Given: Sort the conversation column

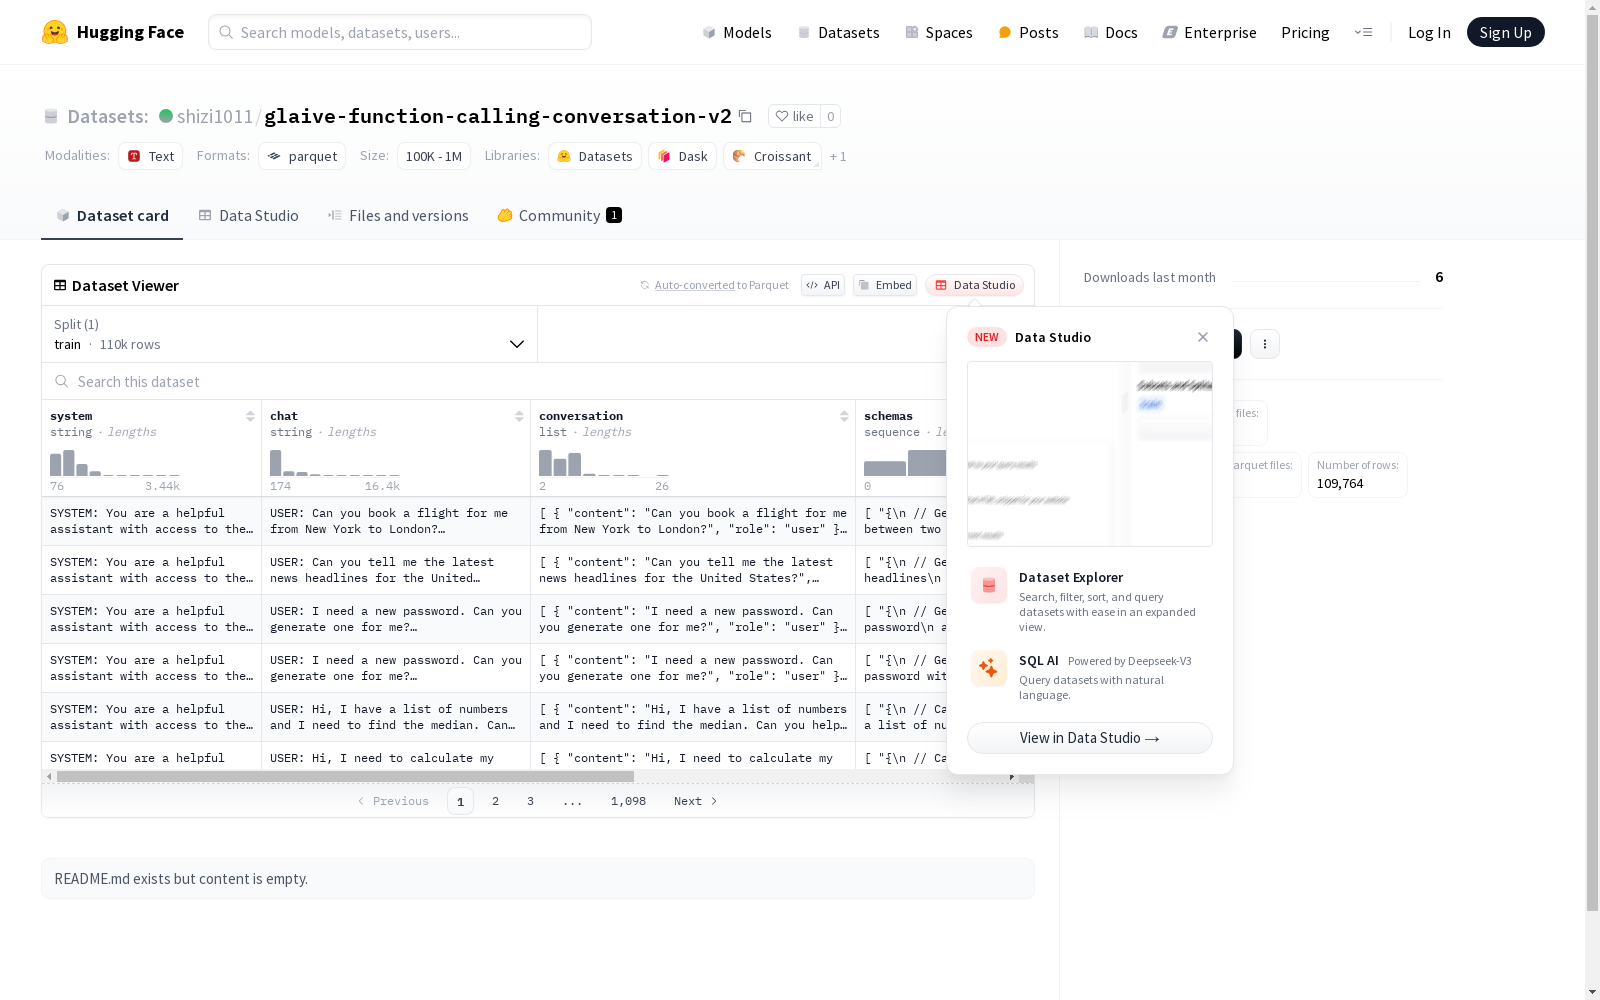Looking at the screenshot, I should click(x=844, y=416).
